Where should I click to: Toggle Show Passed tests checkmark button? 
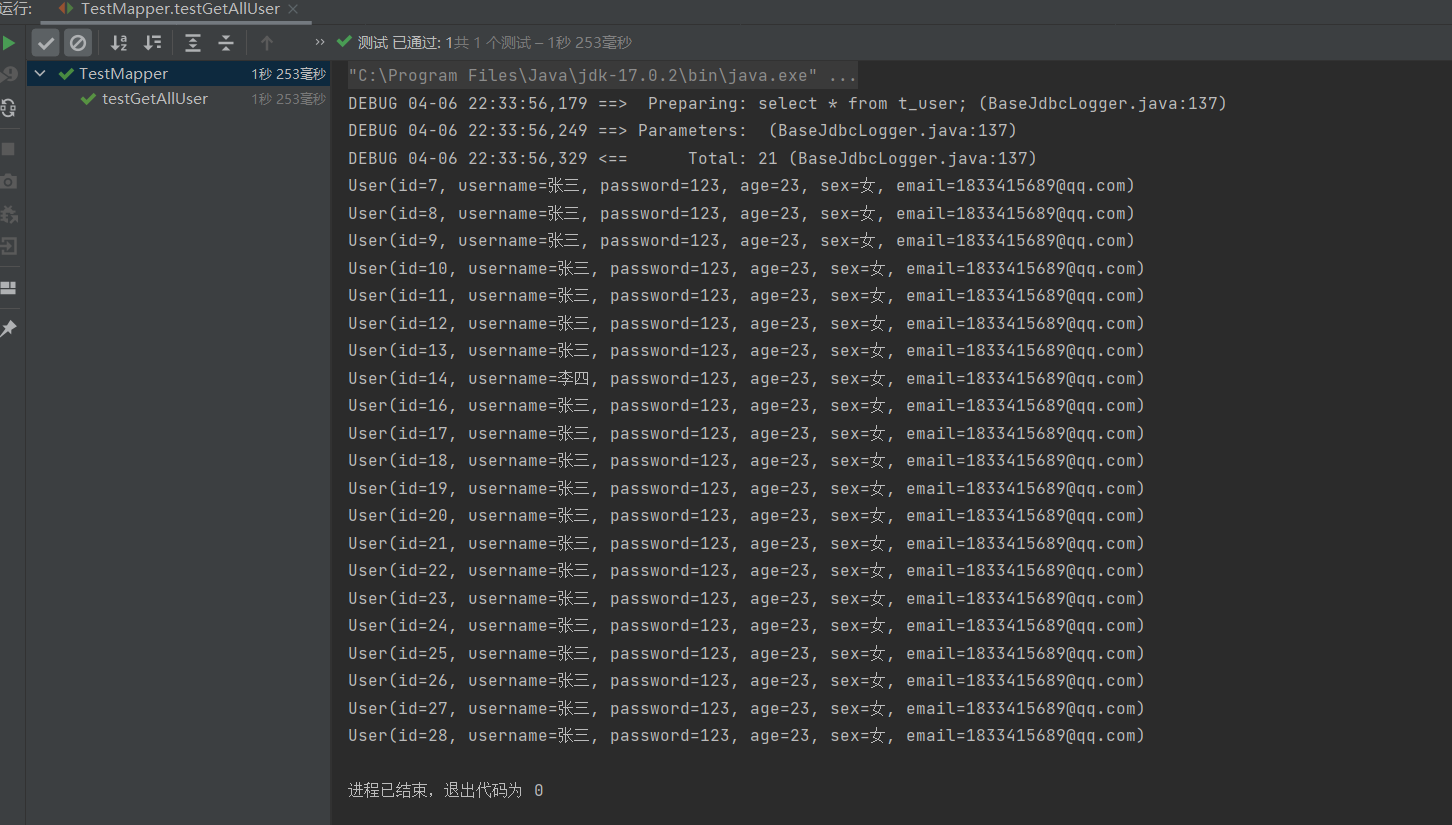(x=46, y=43)
